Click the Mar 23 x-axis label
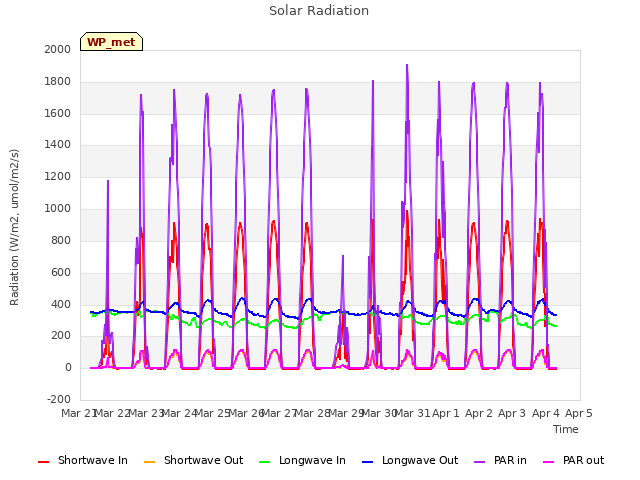This screenshot has width=640, height=480. point(146,413)
